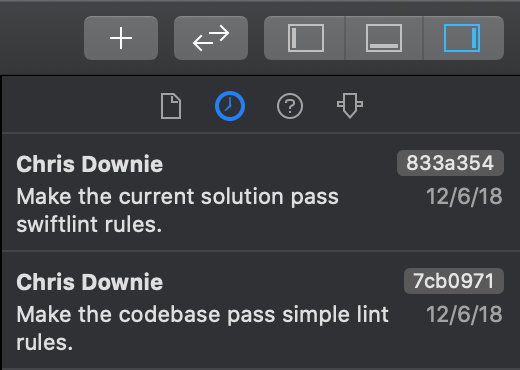The image size is (520, 370).
Task: Click the first commit's 12/6/18 date
Action: (x=464, y=196)
